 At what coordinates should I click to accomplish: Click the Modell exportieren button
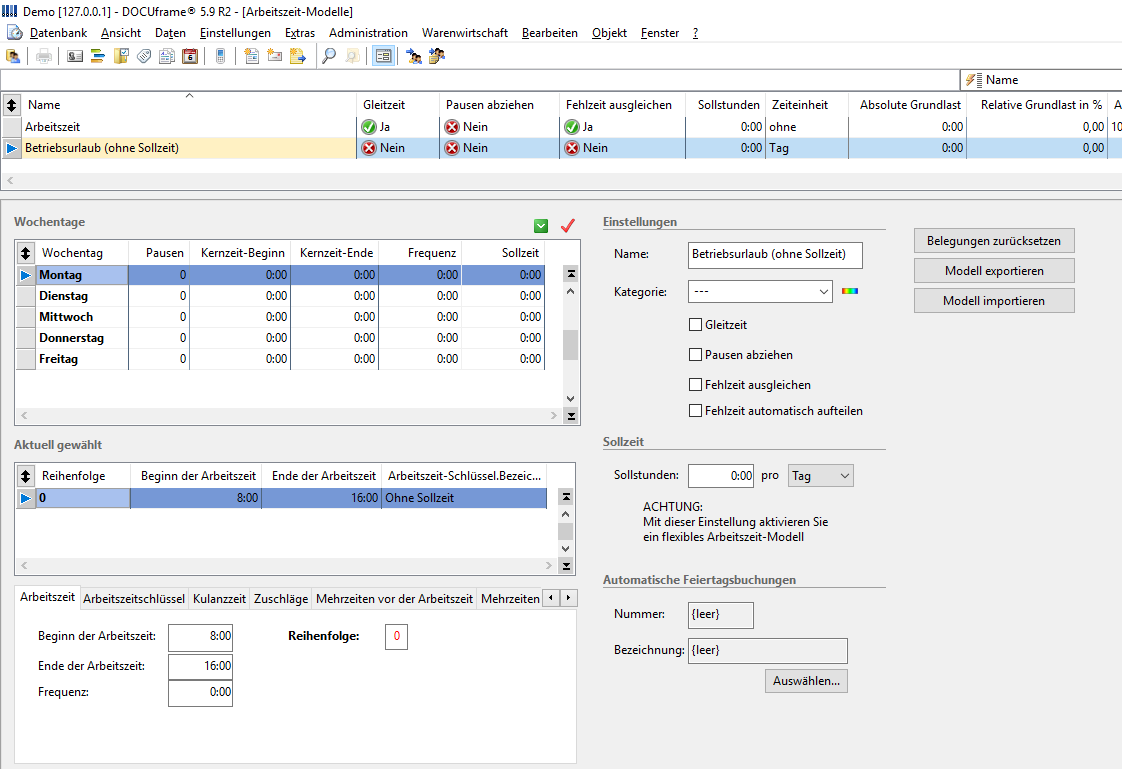994,271
